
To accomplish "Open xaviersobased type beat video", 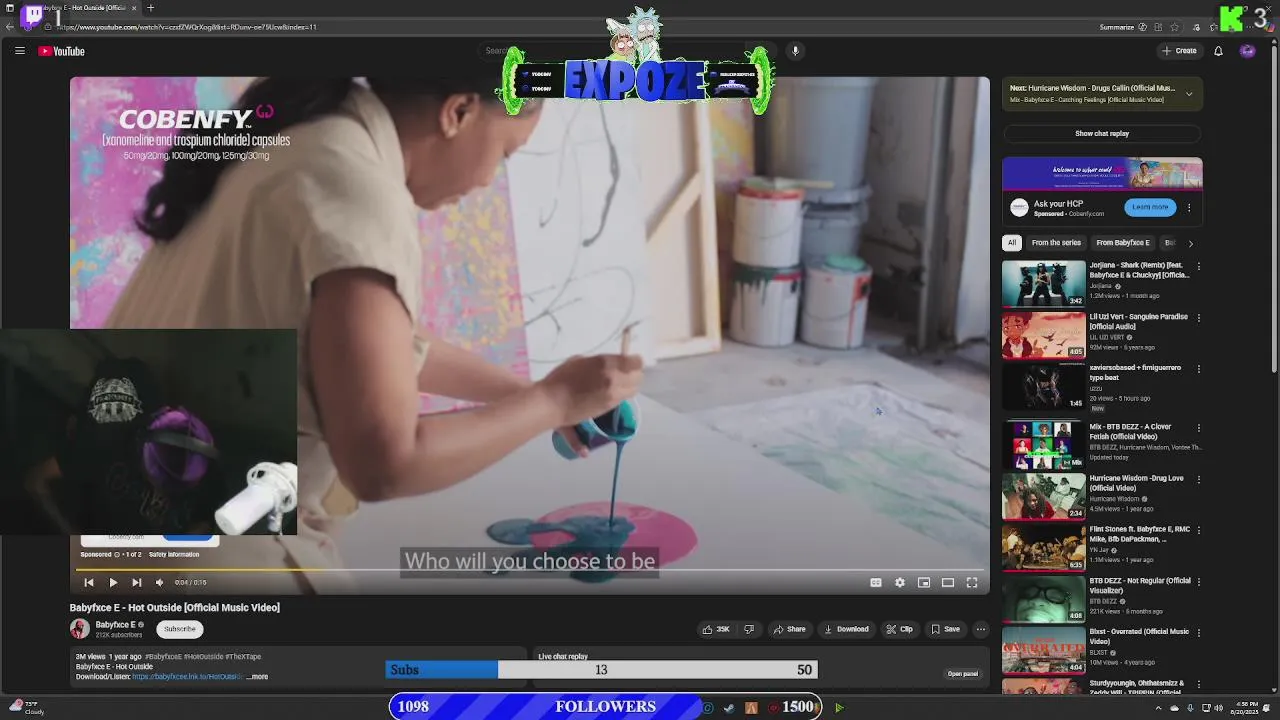I will (1044, 386).
